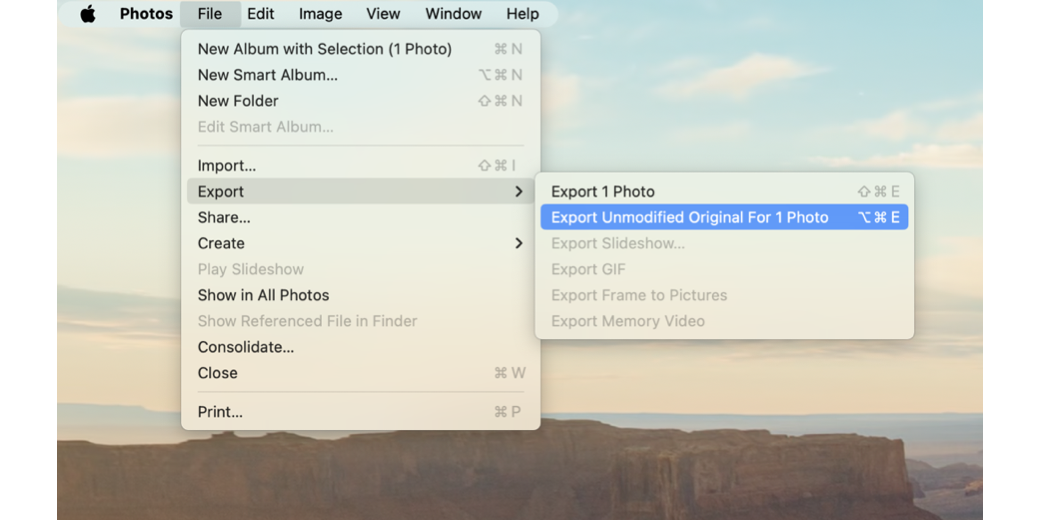Open the View menu
The height and width of the screenshot is (520, 1040).
383,14
